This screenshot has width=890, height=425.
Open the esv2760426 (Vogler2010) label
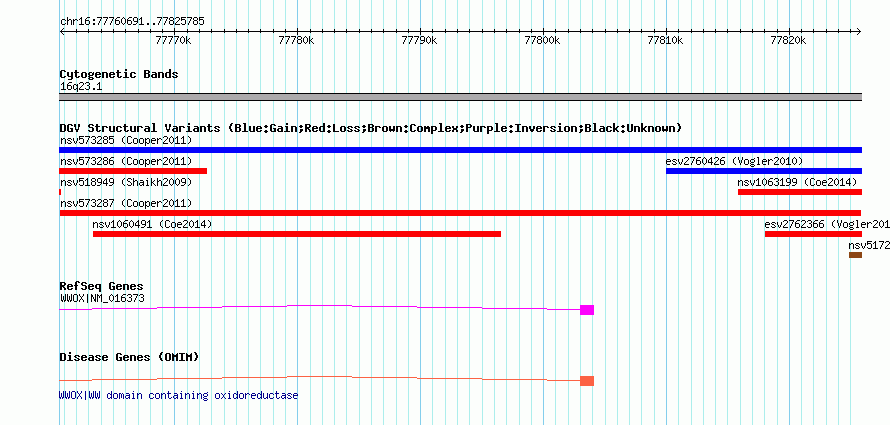[734, 161]
